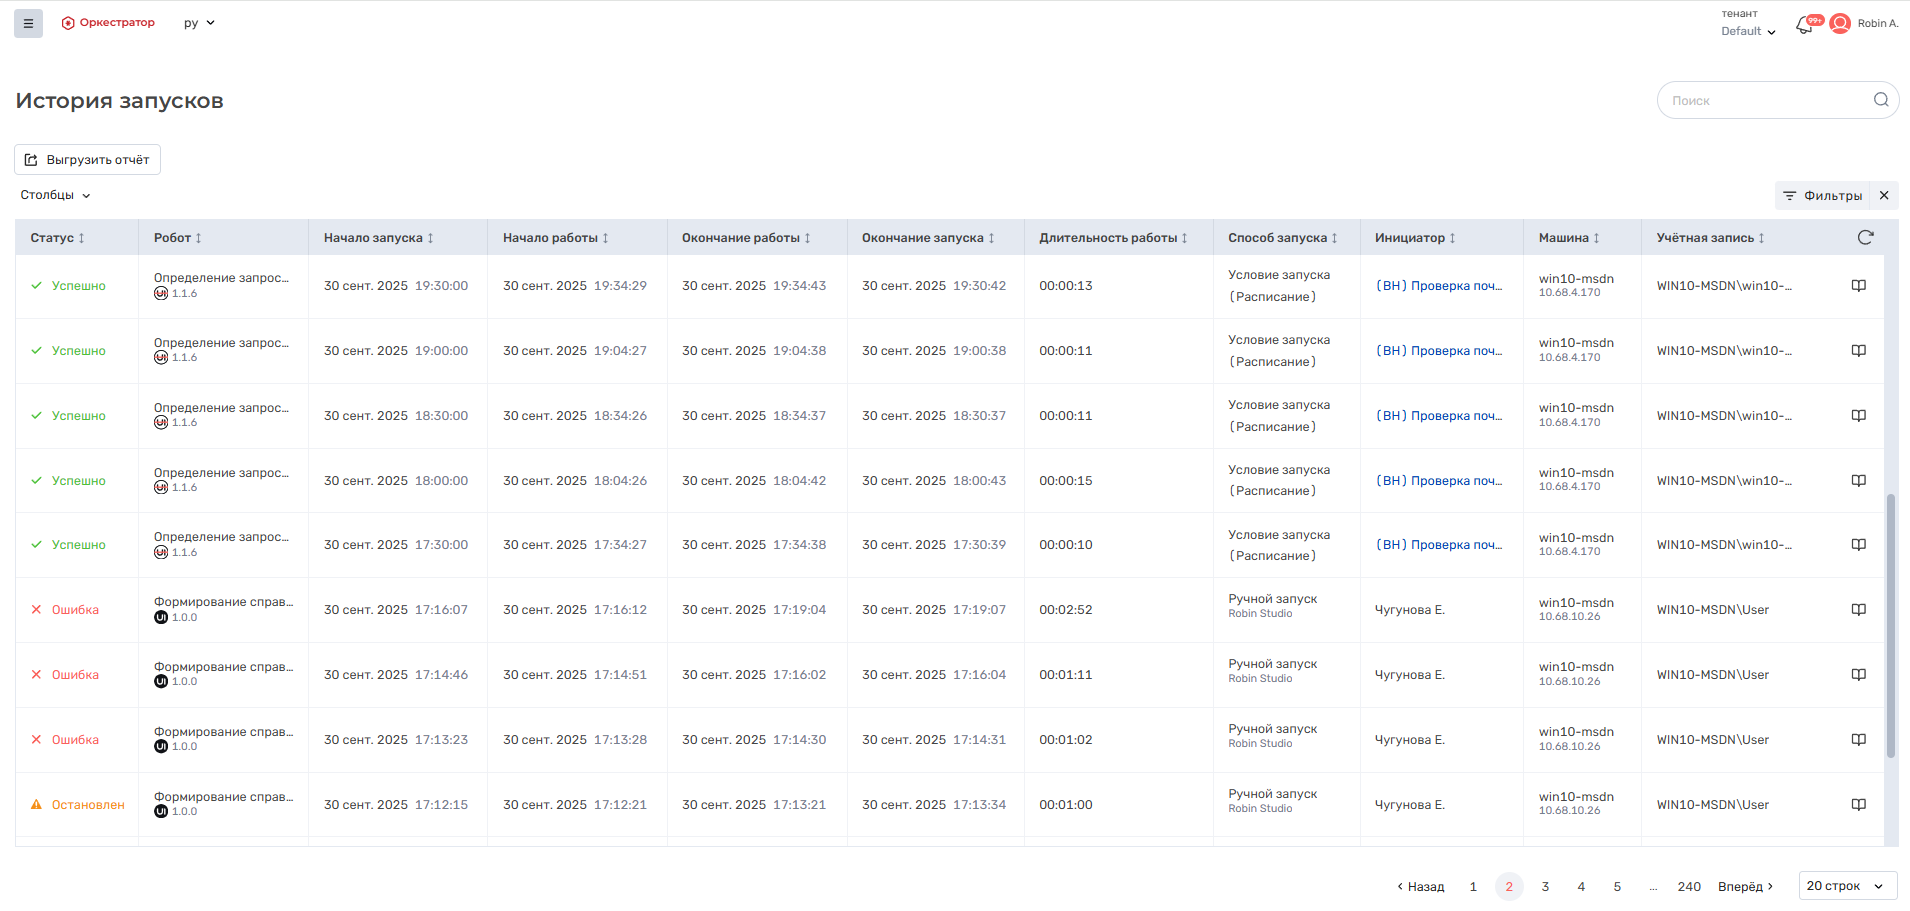Screen dimensions: 1910x911
Task: Open the notifications bell
Action: point(1804,25)
